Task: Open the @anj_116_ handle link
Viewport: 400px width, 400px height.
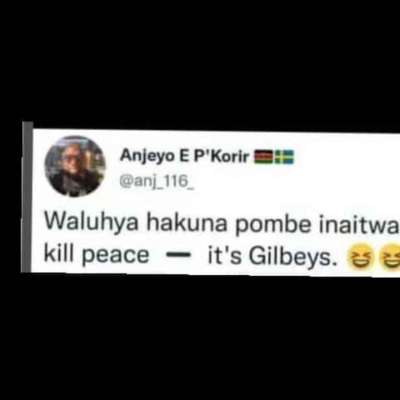Action: pos(157,182)
